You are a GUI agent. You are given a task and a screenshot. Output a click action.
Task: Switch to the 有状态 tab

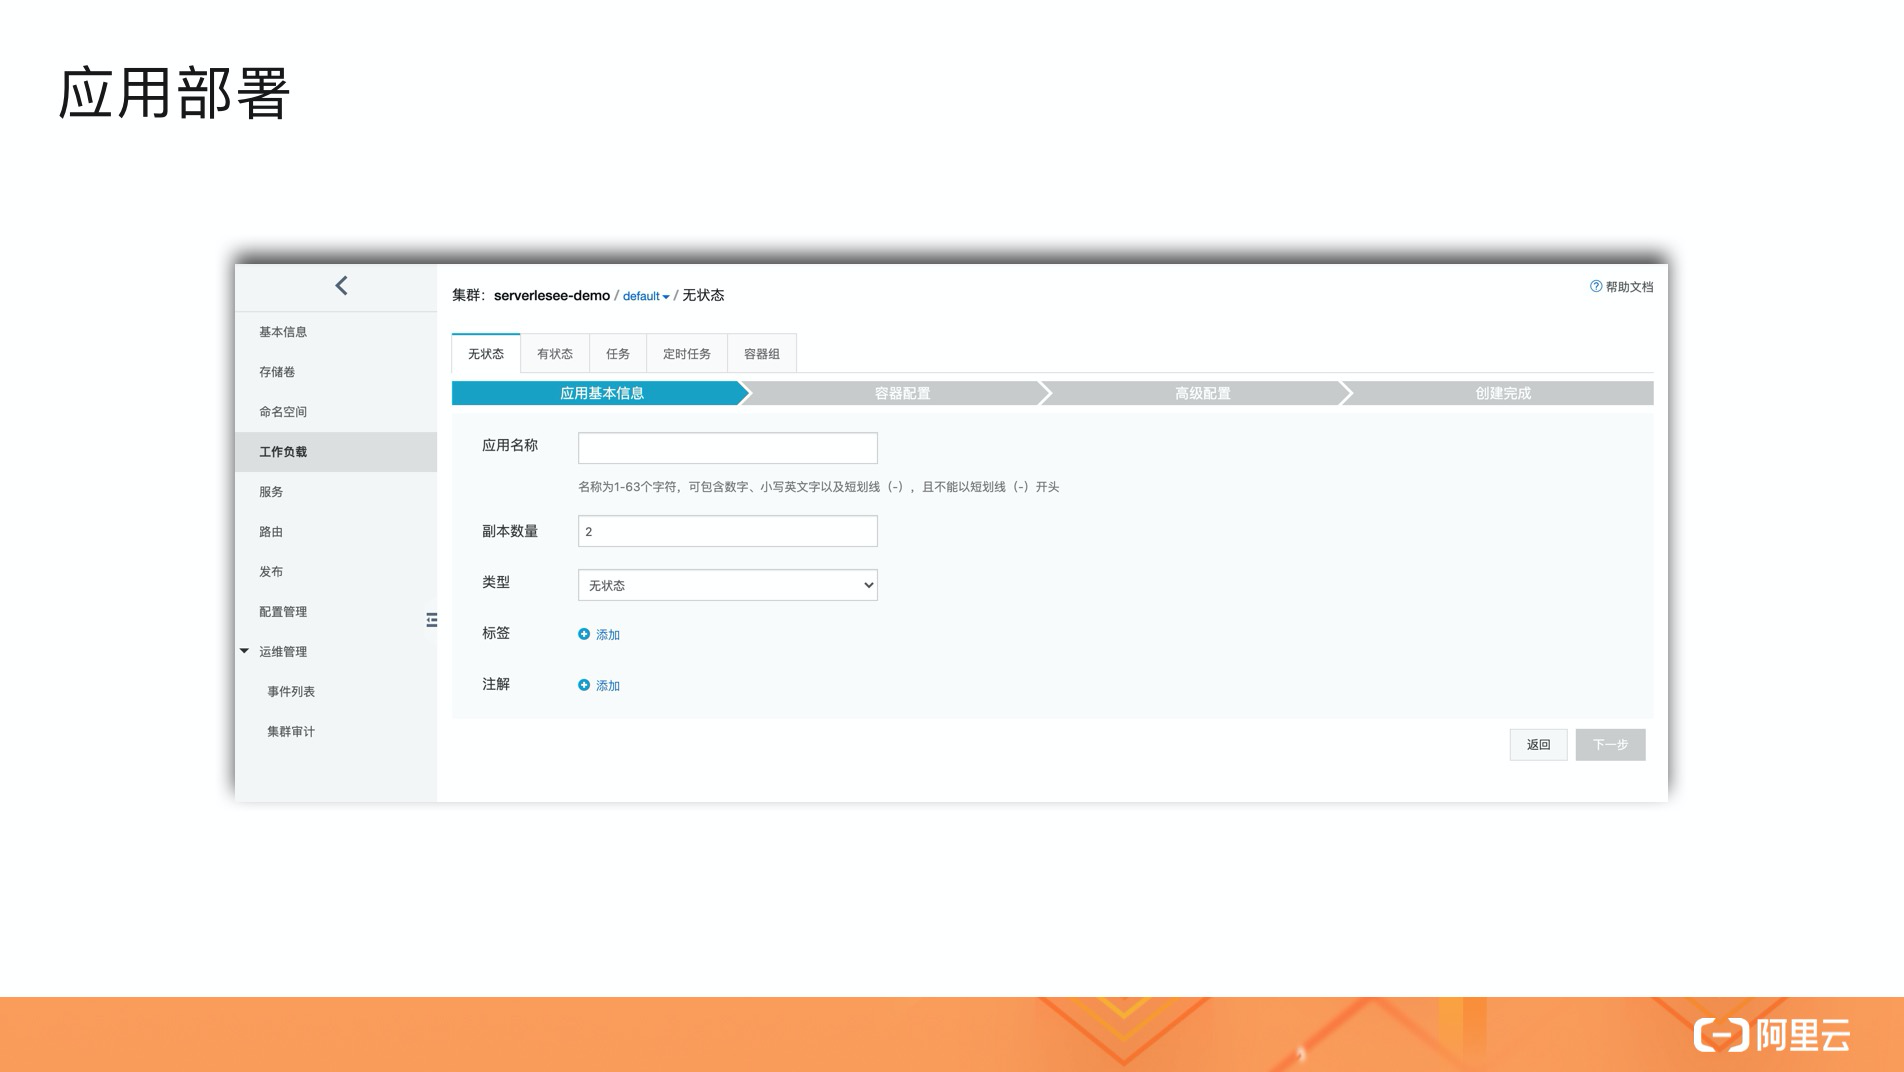pos(554,354)
